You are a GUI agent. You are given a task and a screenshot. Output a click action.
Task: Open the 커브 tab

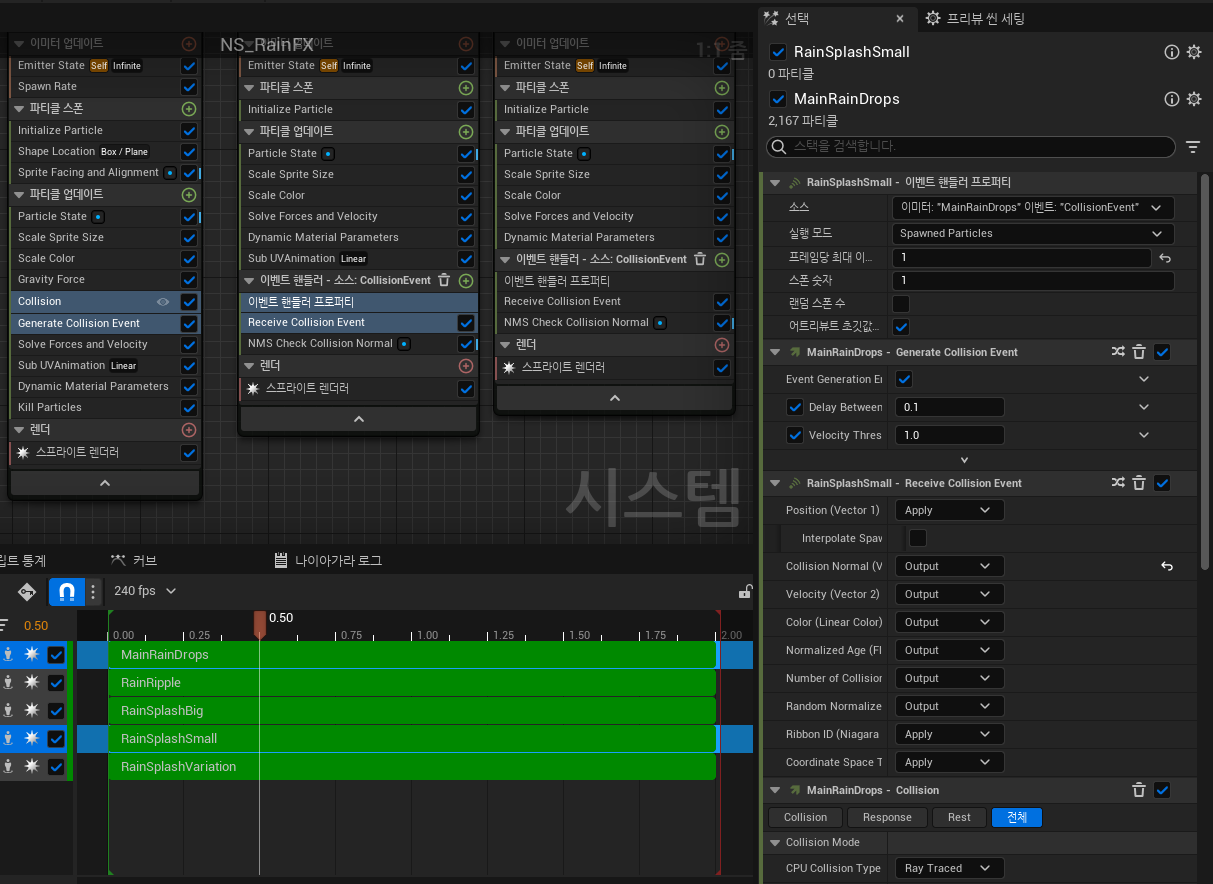point(134,560)
